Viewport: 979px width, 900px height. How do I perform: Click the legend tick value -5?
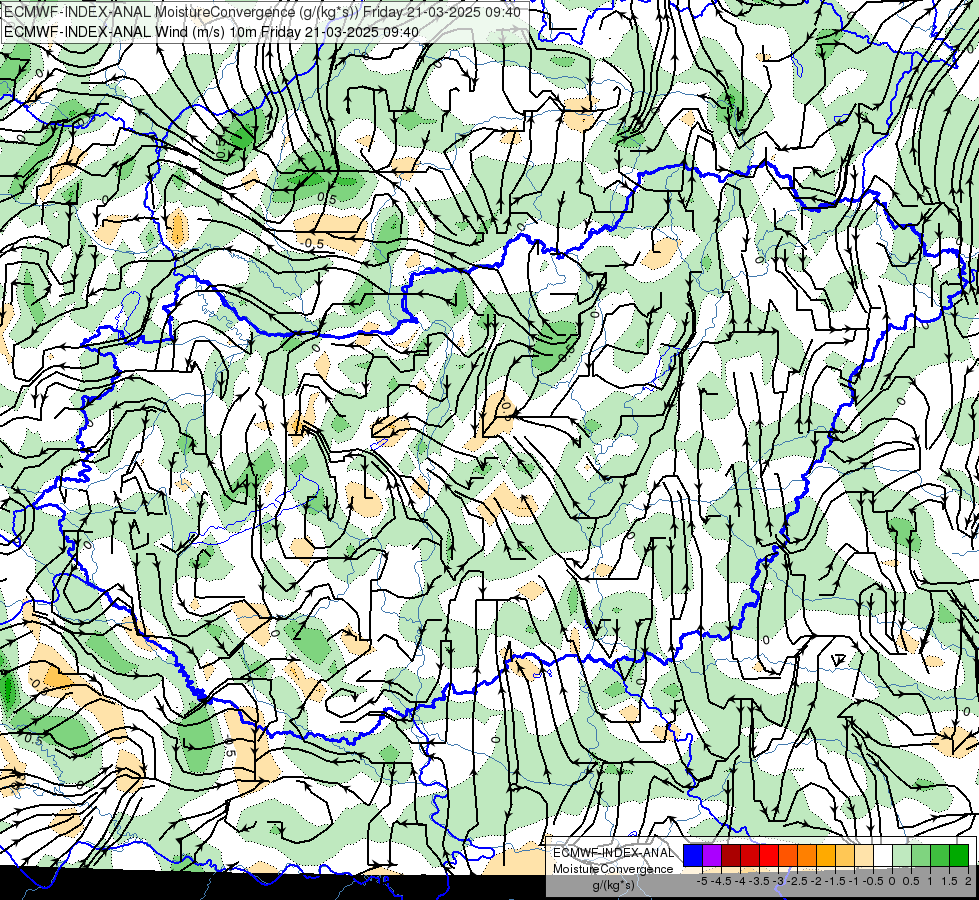pyautogui.click(x=702, y=881)
